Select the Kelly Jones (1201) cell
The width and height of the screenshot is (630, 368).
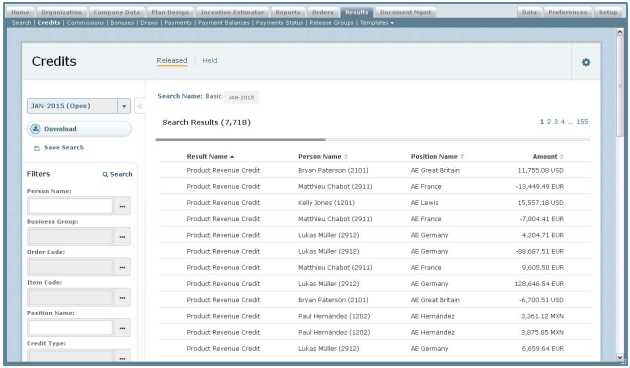click(326, 202)
